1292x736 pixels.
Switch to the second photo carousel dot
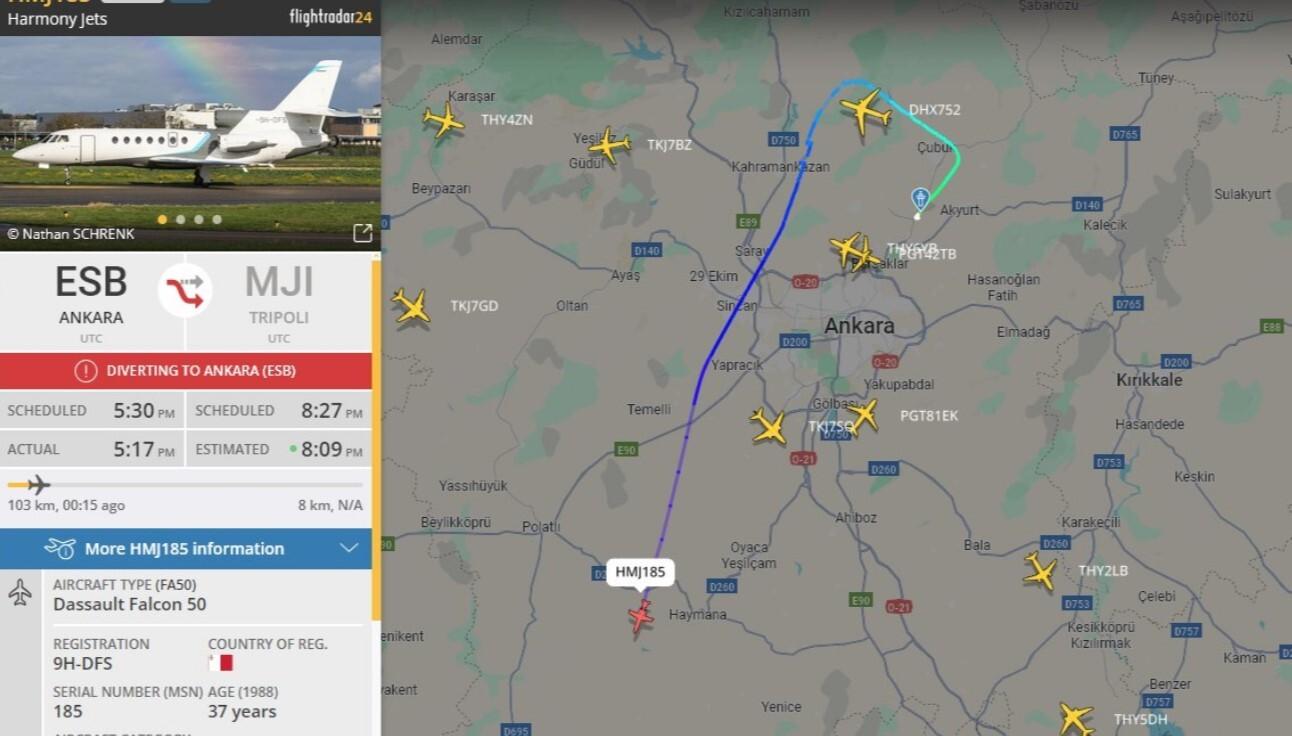180,219
